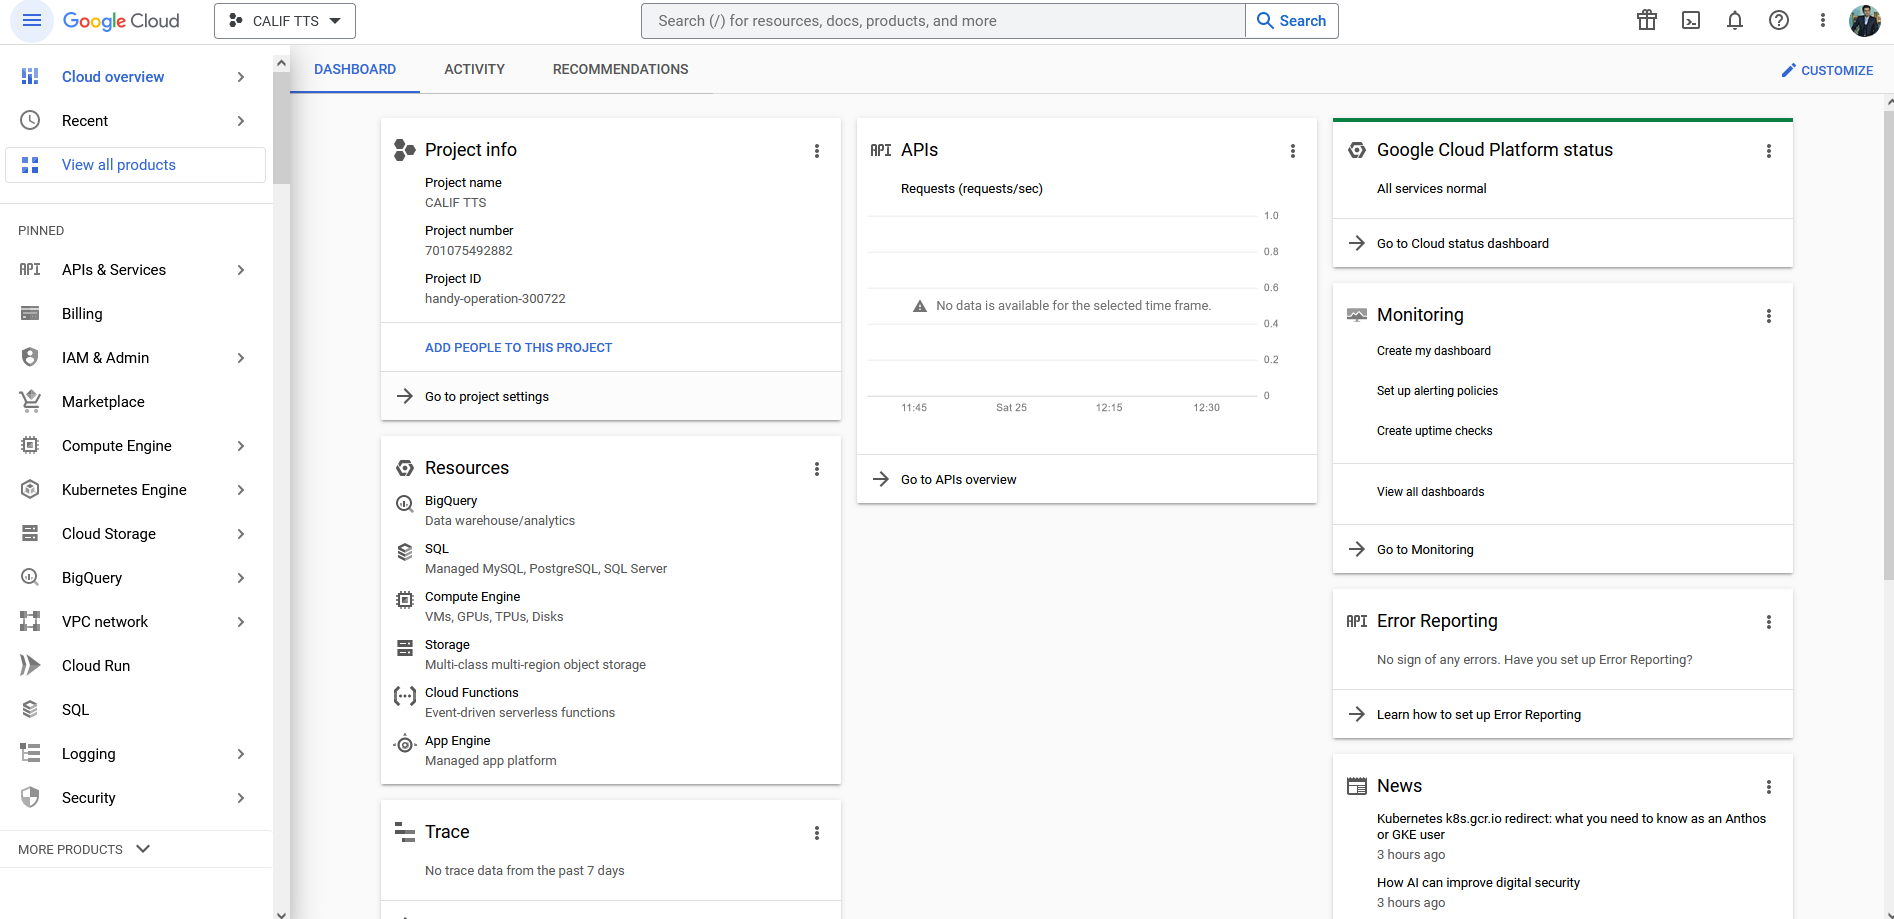
Task: Switch to the ACTIVITY tab
Action: click(474, 69)
